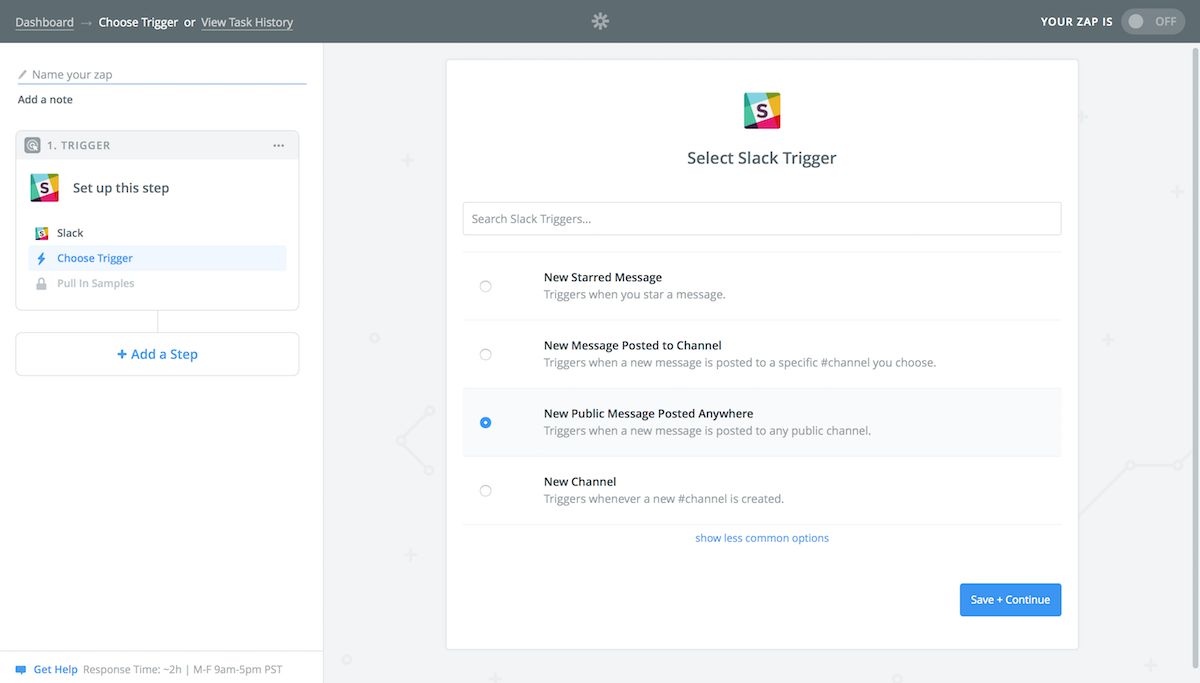This screenshot has width=1200, height=683.
Task: Toggle the Zap ON/OFF switch
Action: 1152,21
